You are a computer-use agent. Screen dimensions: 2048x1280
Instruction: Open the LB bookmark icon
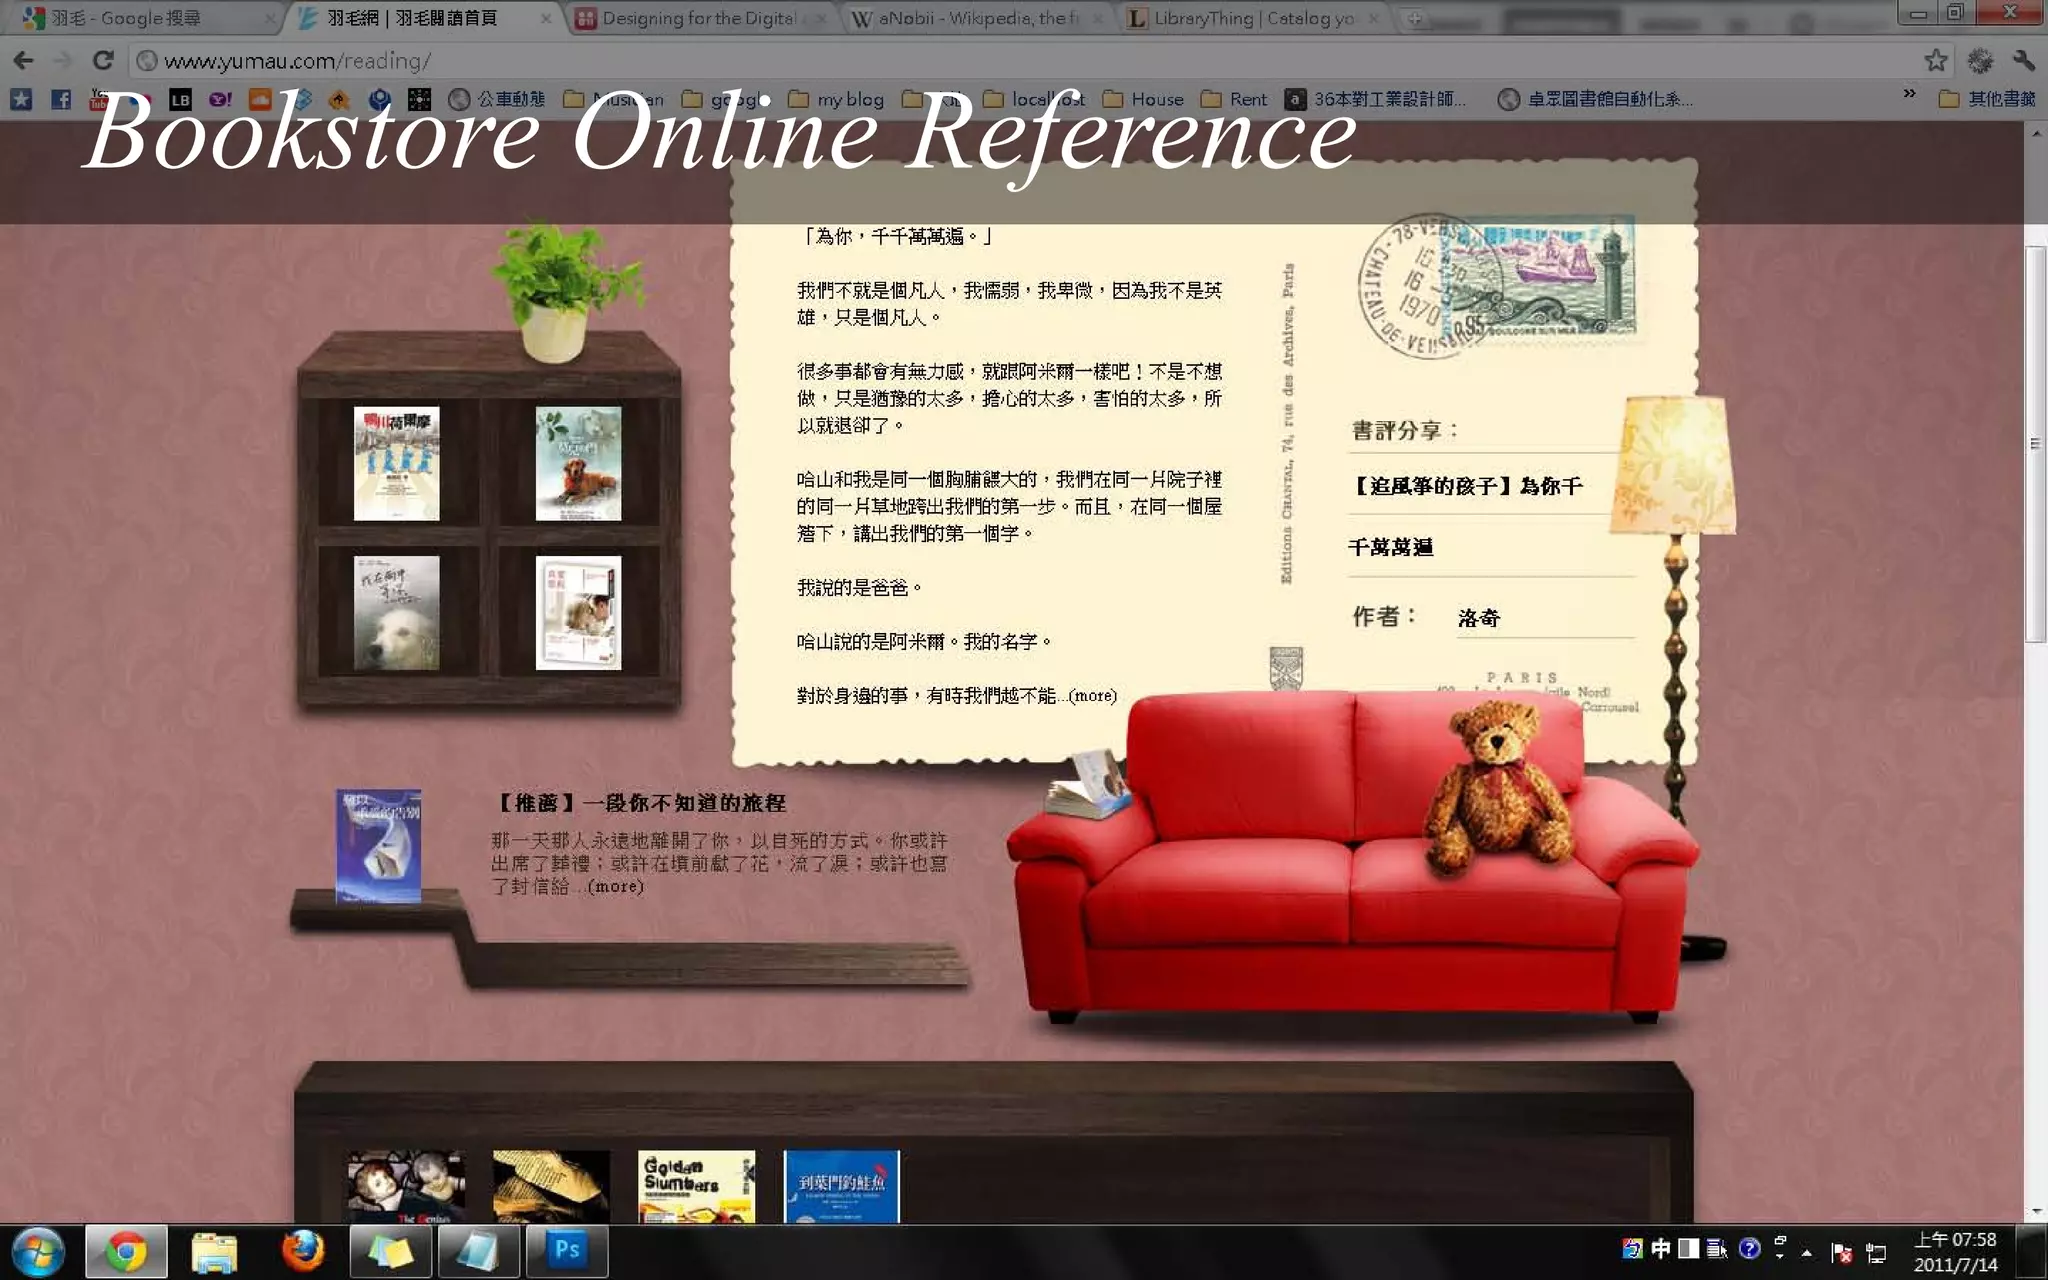click(x=180, y=99)
